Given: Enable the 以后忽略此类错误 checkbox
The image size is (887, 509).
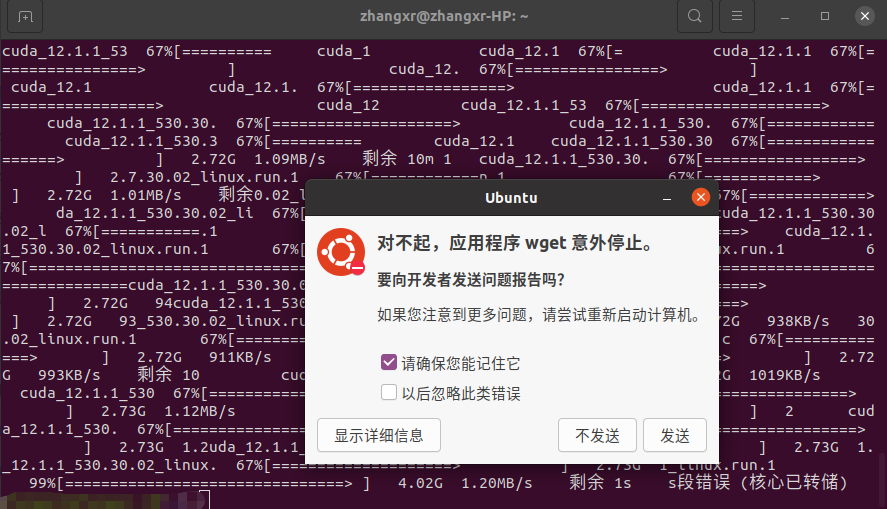Looking at the screenshot, I should click(x=389, y=392).
